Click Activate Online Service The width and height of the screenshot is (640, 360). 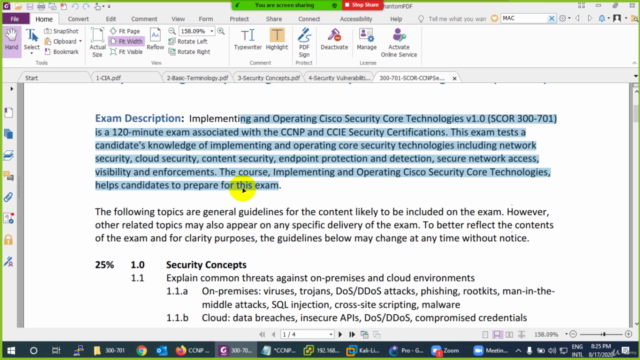coord(399,42)
